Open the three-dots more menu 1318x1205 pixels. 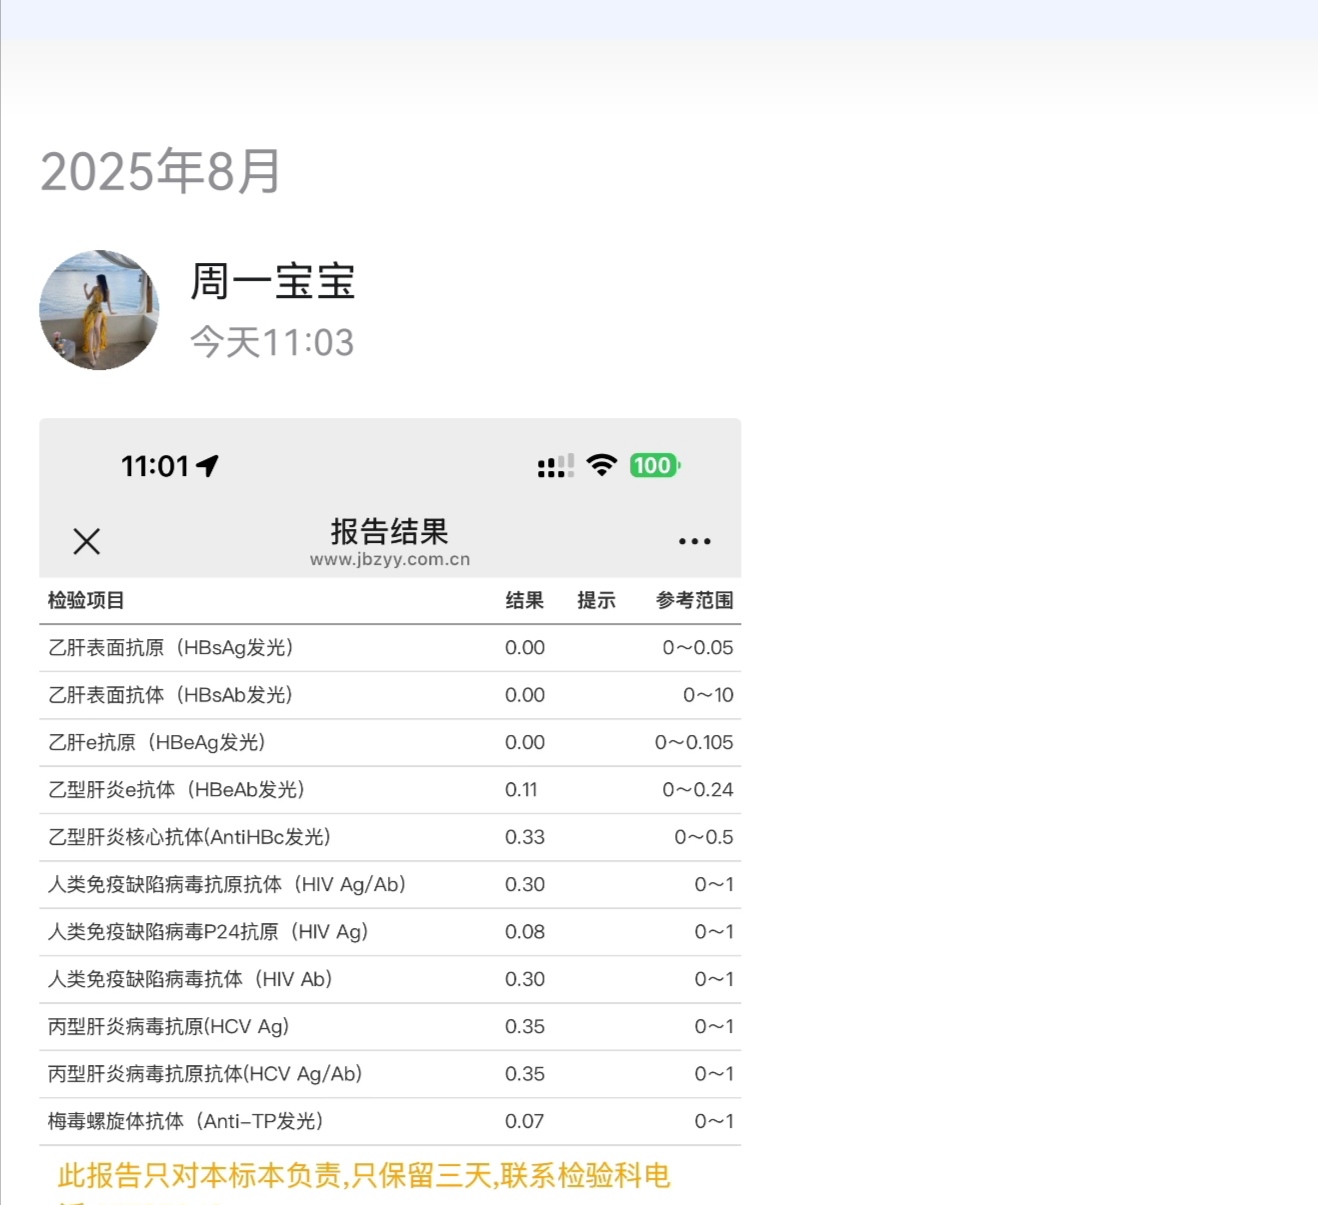point(694,541)
